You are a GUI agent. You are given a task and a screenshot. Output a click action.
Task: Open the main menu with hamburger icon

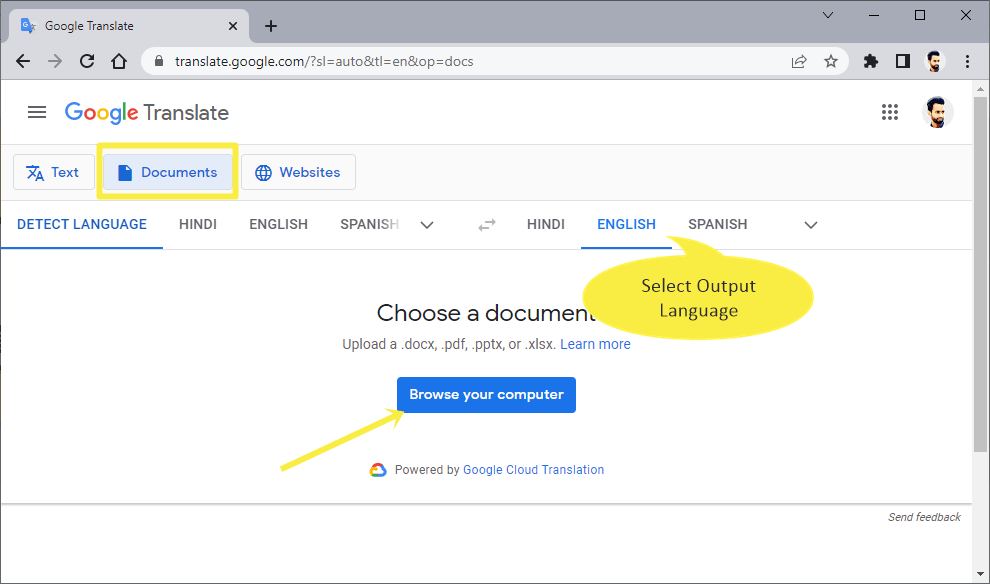coord(37,112)
